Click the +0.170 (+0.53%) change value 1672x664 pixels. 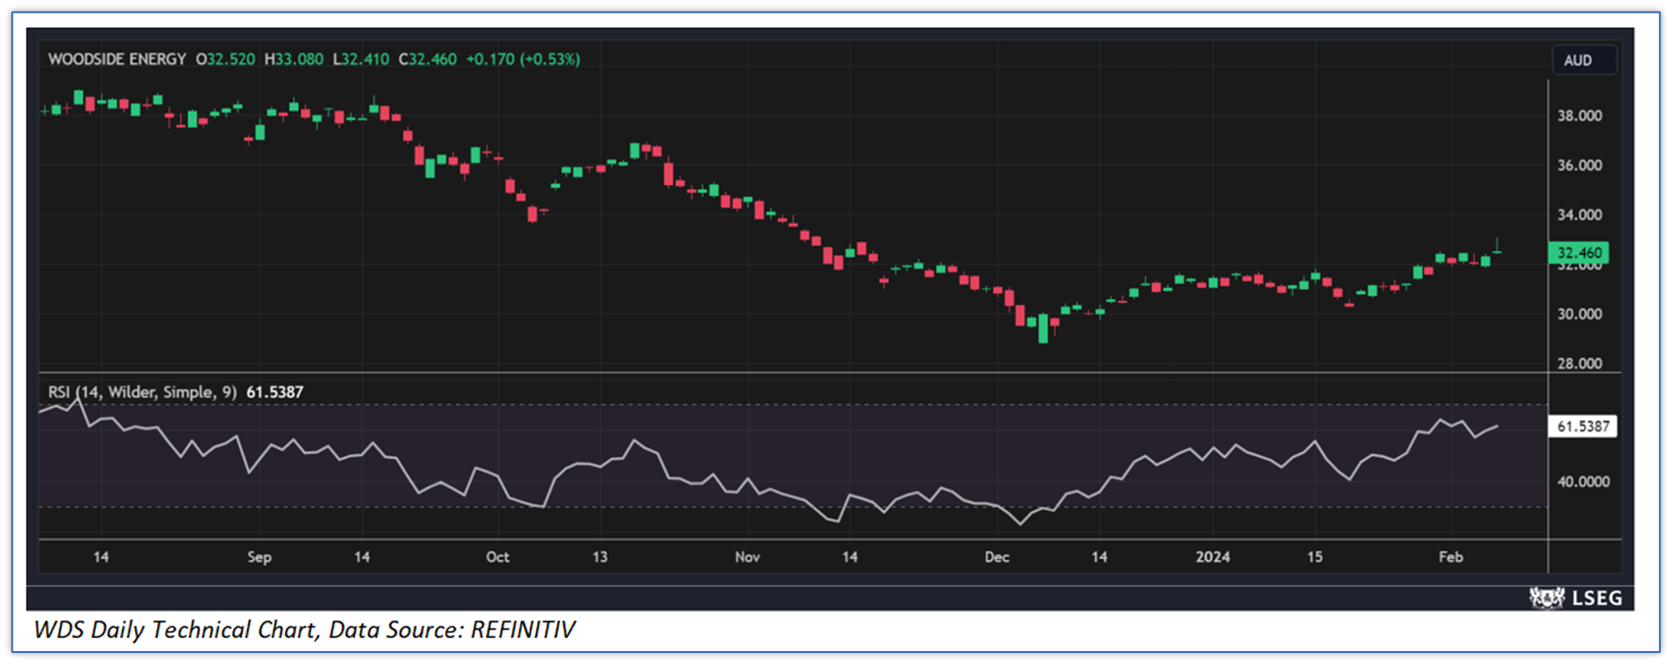tap(523, 59)
